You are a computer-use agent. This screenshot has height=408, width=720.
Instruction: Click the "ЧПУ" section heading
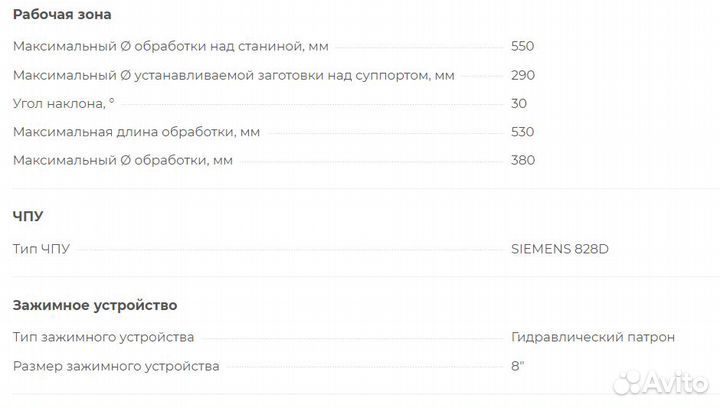[28, 216]
